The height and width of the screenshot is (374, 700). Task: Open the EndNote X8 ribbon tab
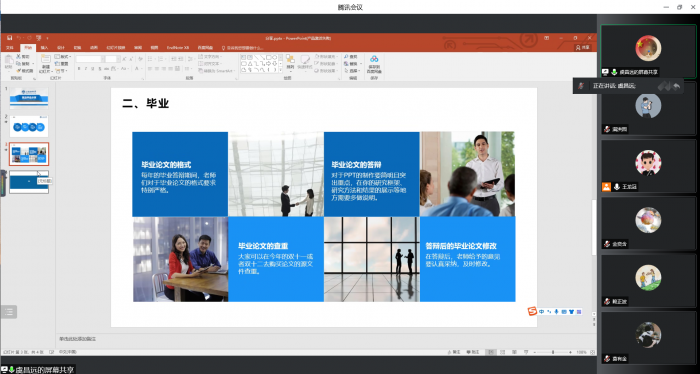[x=178, y=47]
